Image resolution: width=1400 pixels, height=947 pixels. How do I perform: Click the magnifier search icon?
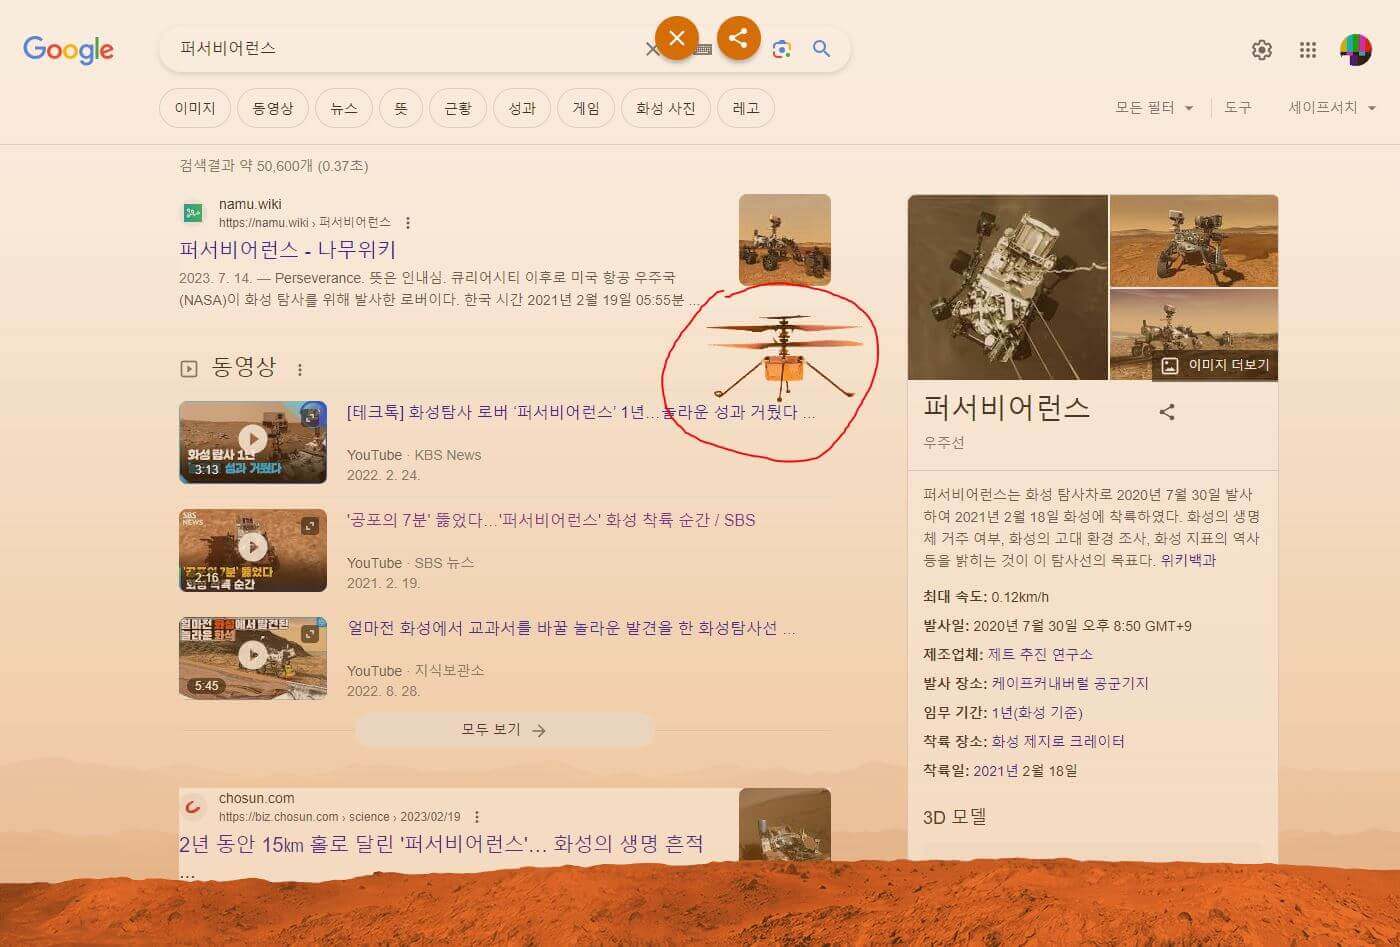tap(822, 49)
